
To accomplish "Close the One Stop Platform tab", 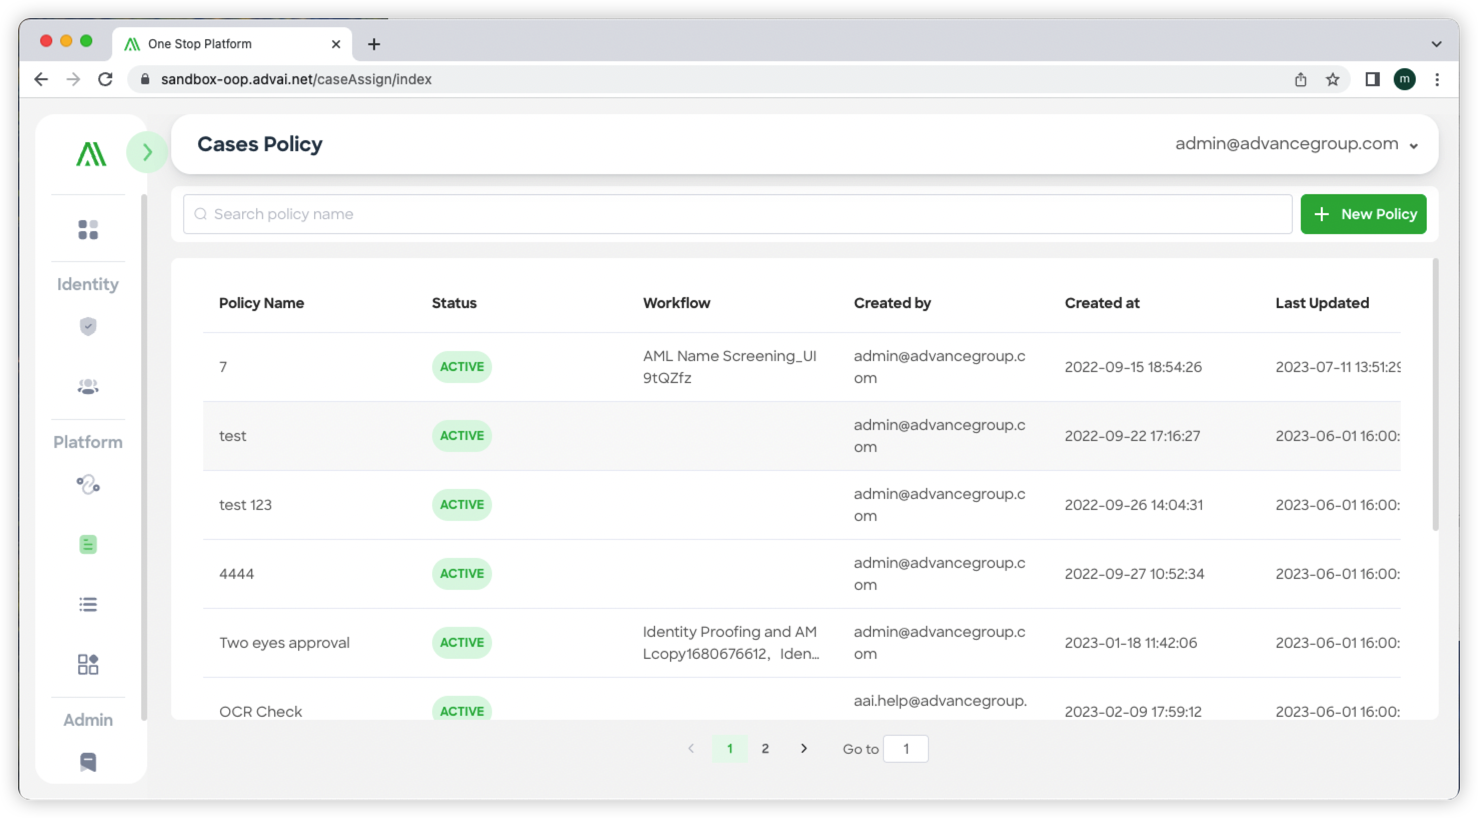I will point(336,44).
